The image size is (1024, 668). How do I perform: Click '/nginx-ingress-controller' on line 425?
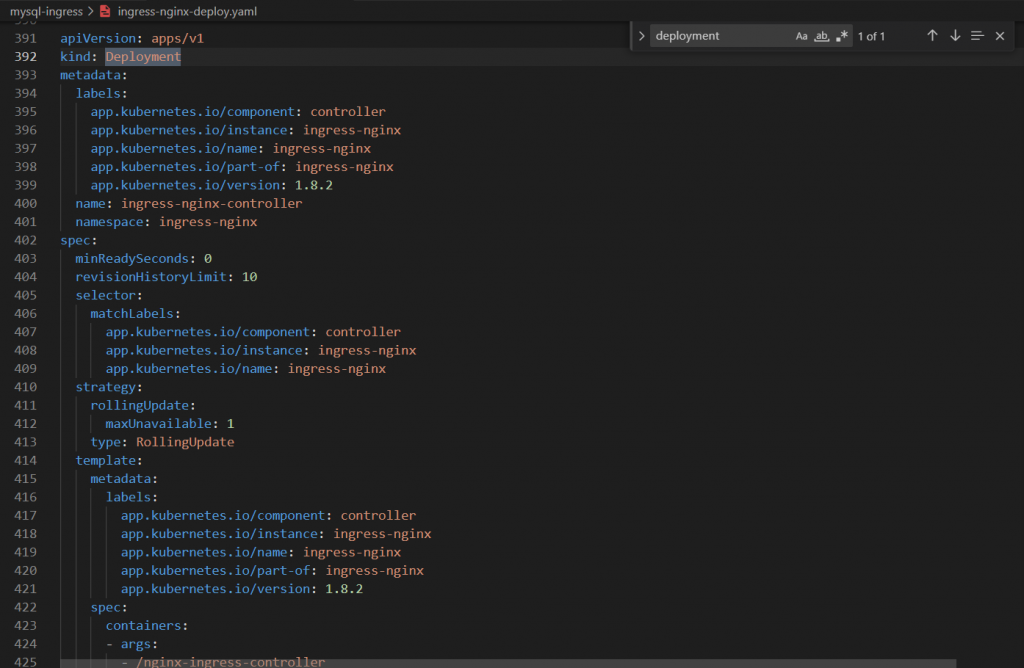231,661
